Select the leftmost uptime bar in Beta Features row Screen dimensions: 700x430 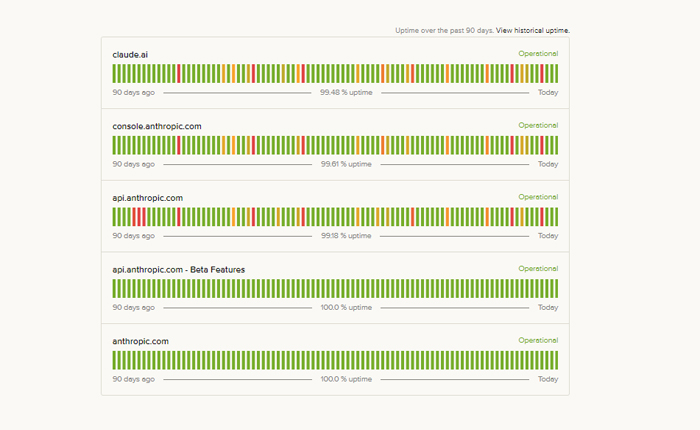pos(115,288)
